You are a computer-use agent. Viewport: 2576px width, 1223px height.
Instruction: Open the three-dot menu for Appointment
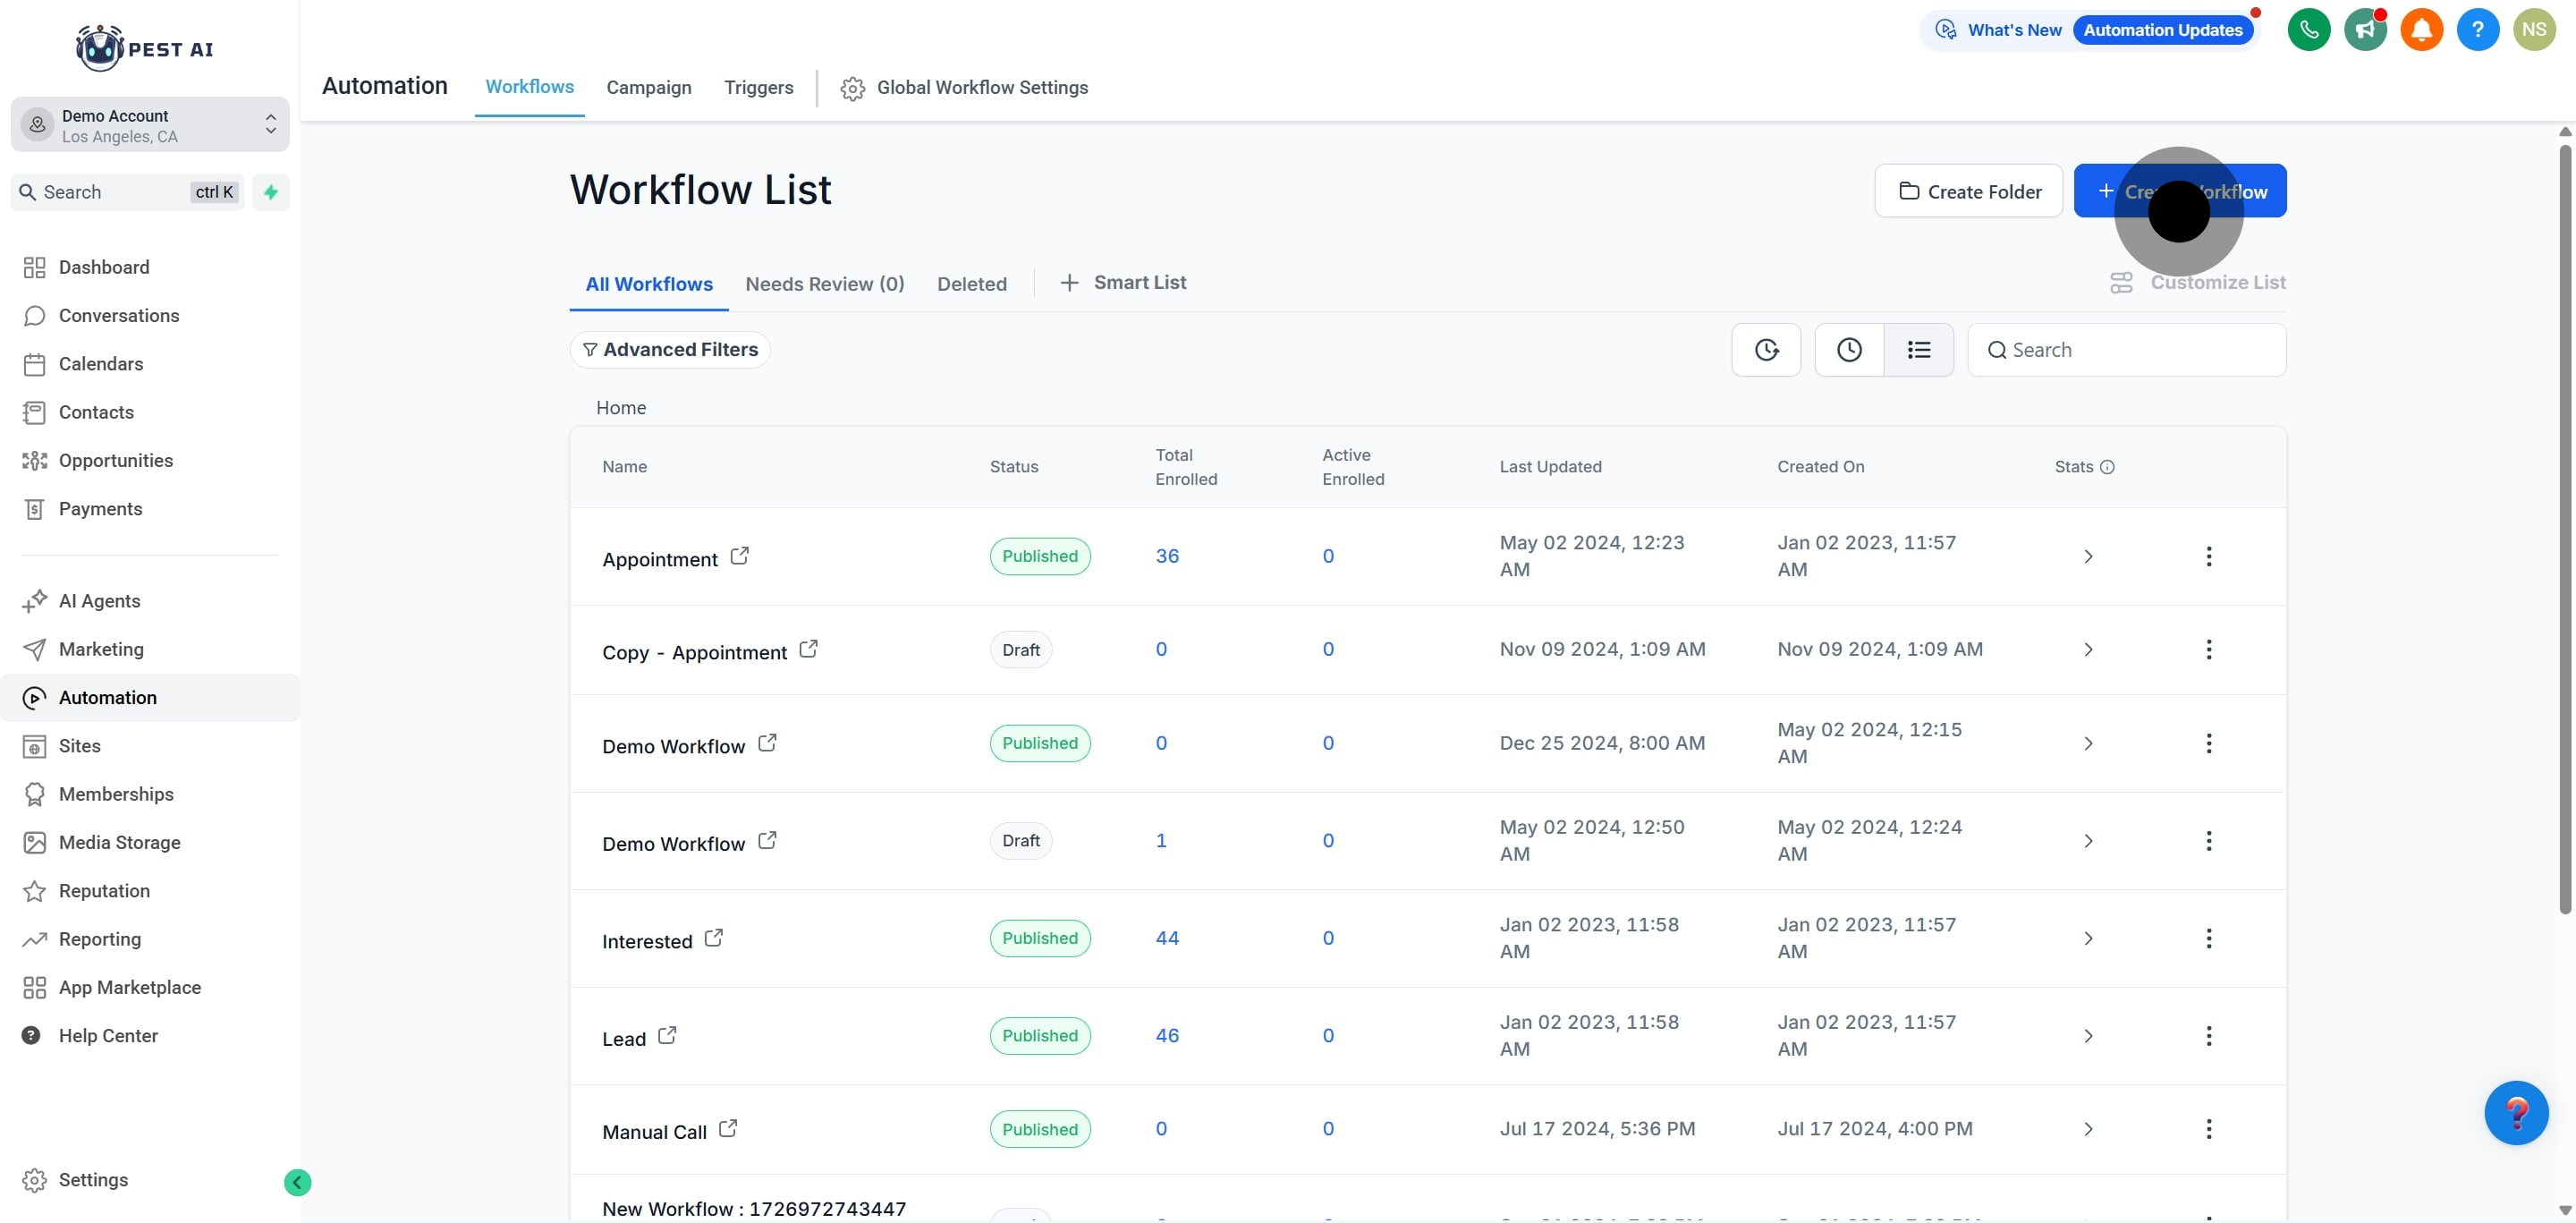2209,556
